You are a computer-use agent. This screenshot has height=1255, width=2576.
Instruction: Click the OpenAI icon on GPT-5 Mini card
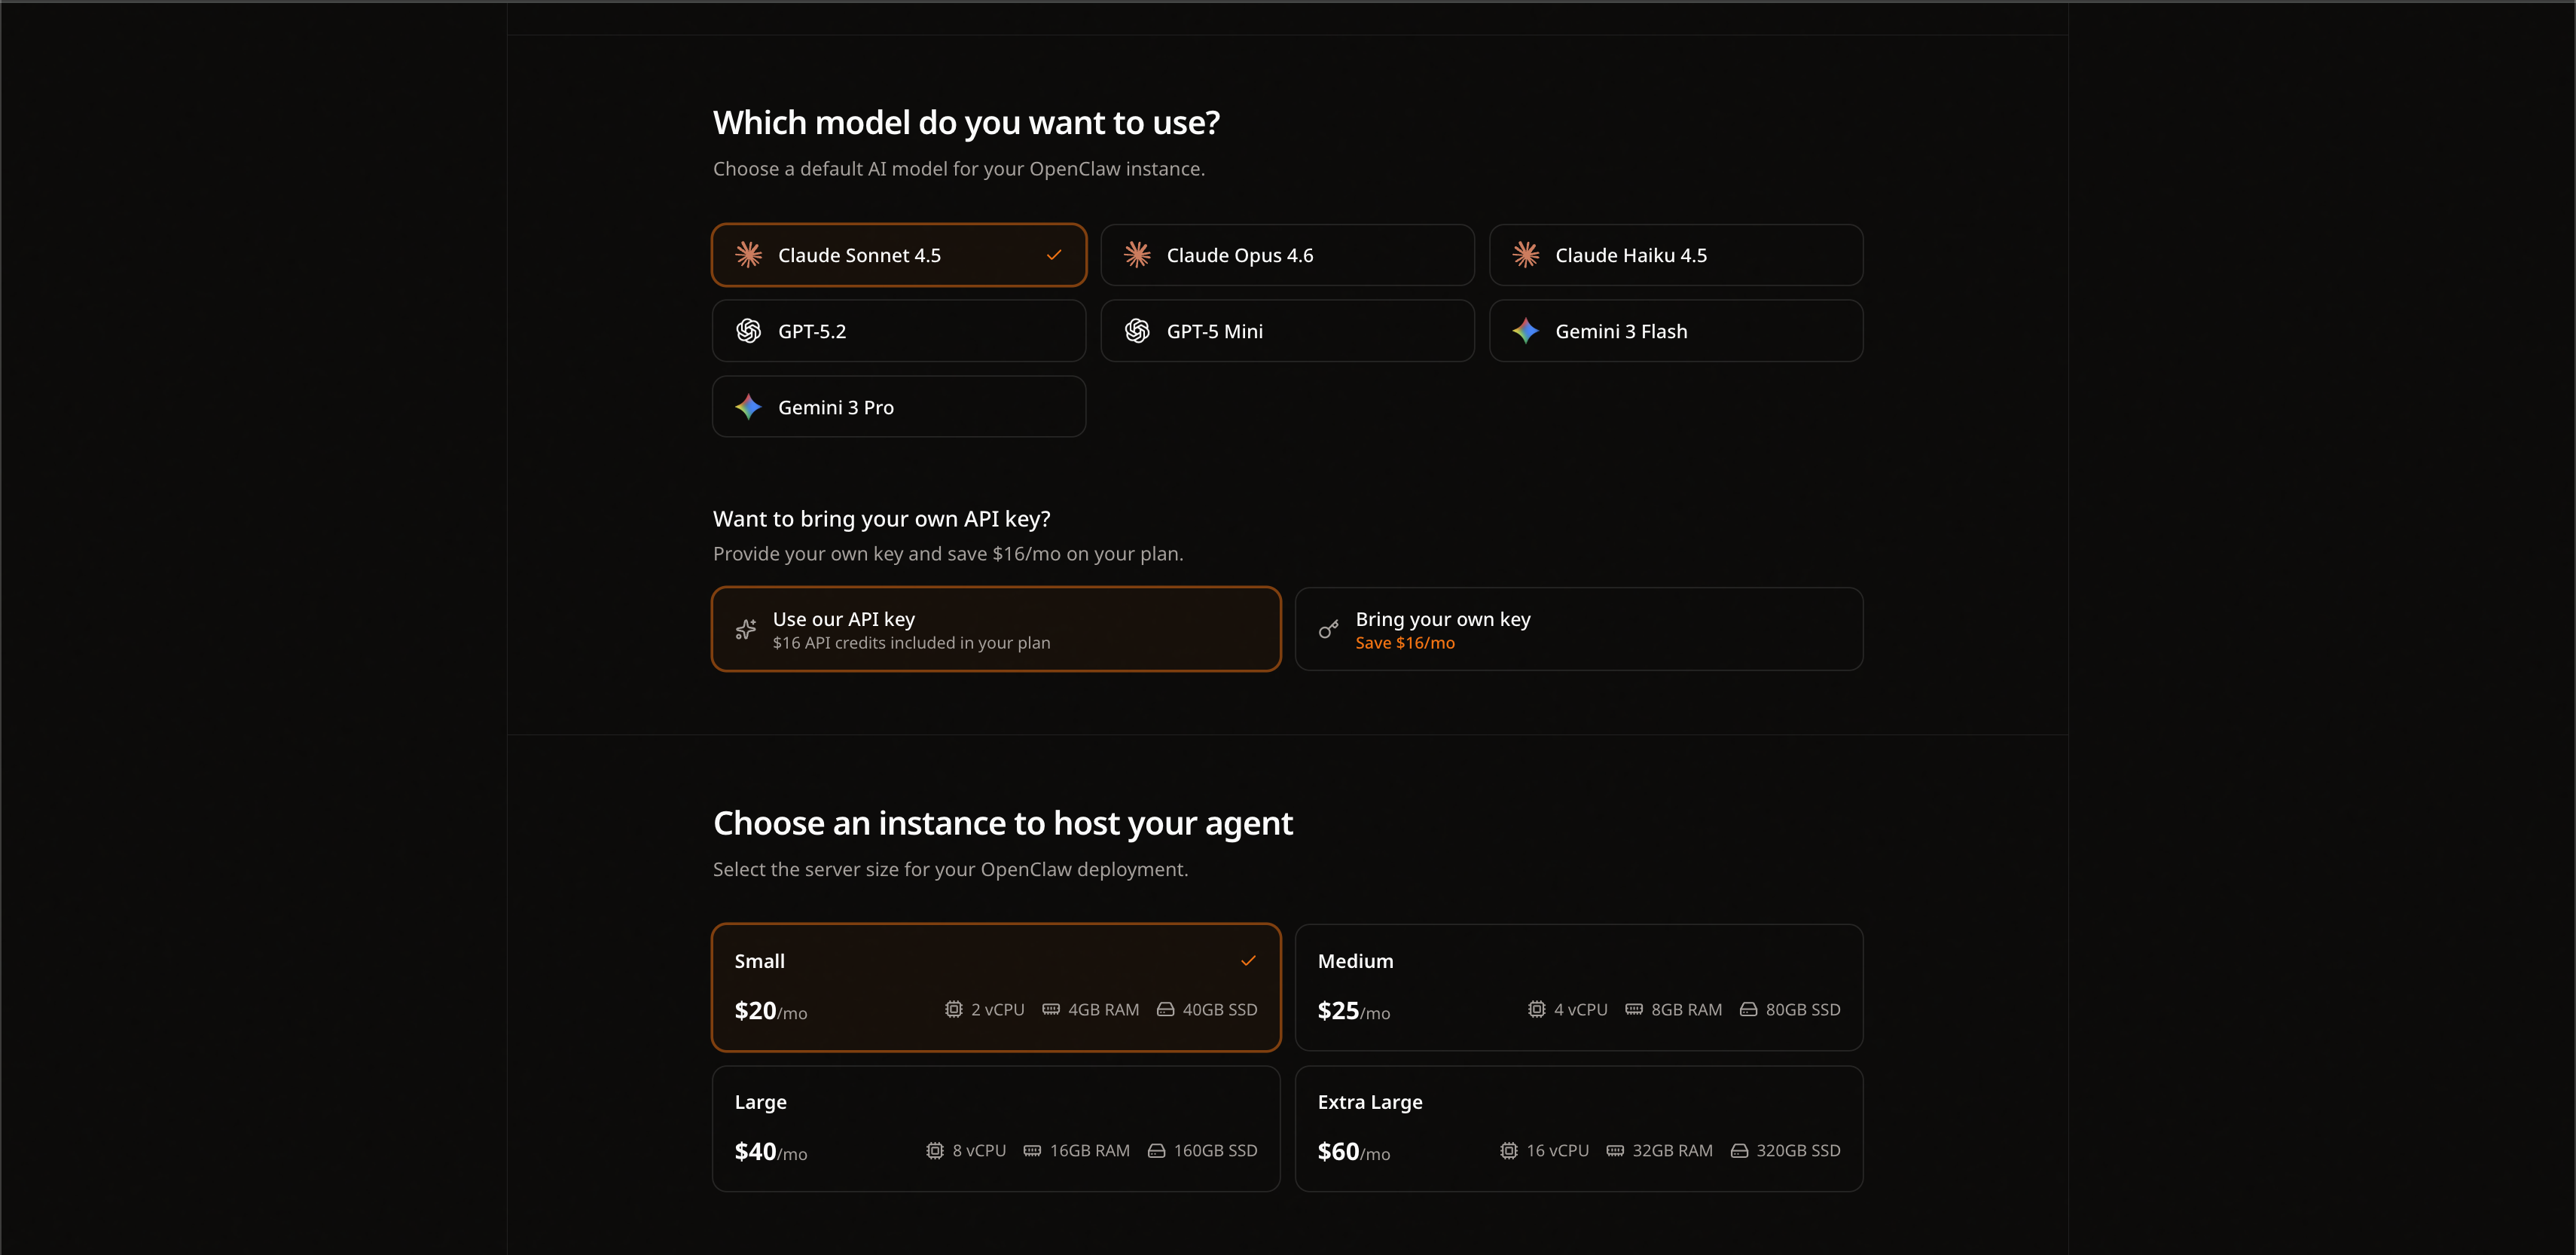pyautogui.click(x=1137, y=331)
